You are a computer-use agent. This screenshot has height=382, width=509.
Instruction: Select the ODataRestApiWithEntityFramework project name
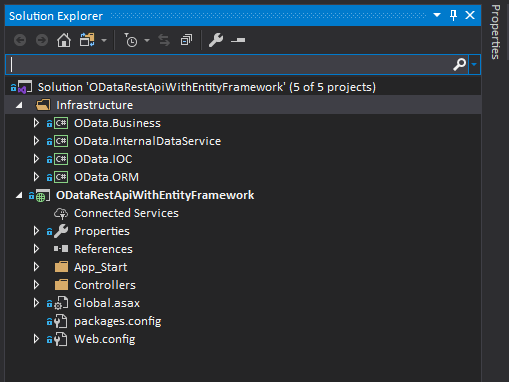coord(155,195)
